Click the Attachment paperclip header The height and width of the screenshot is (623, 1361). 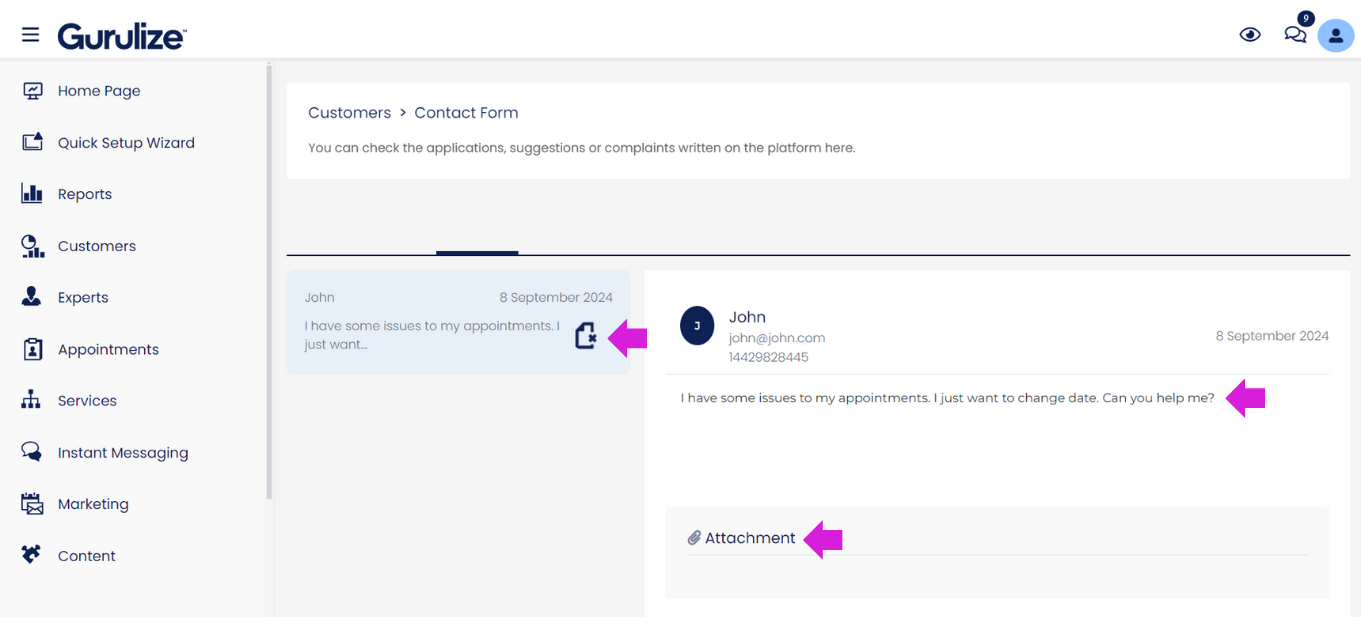pyautogui.click(x=742, y=538)
